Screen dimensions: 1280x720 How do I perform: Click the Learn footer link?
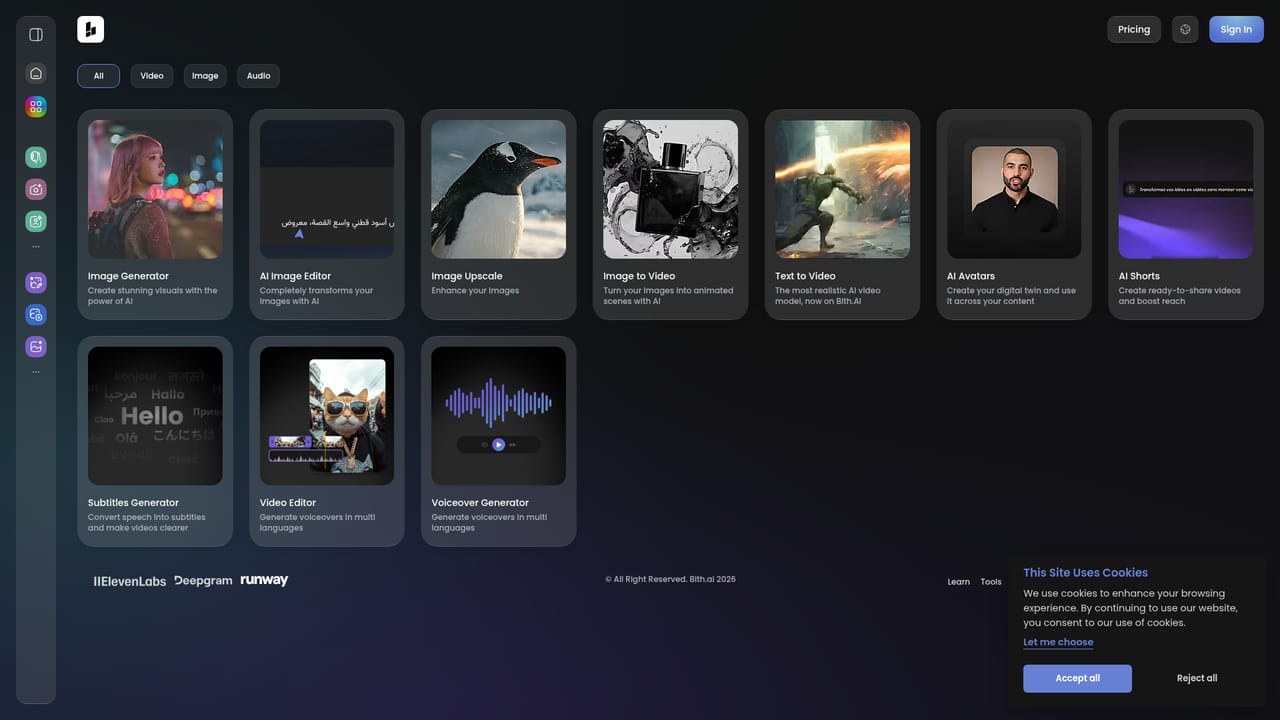tap(959, 582)
